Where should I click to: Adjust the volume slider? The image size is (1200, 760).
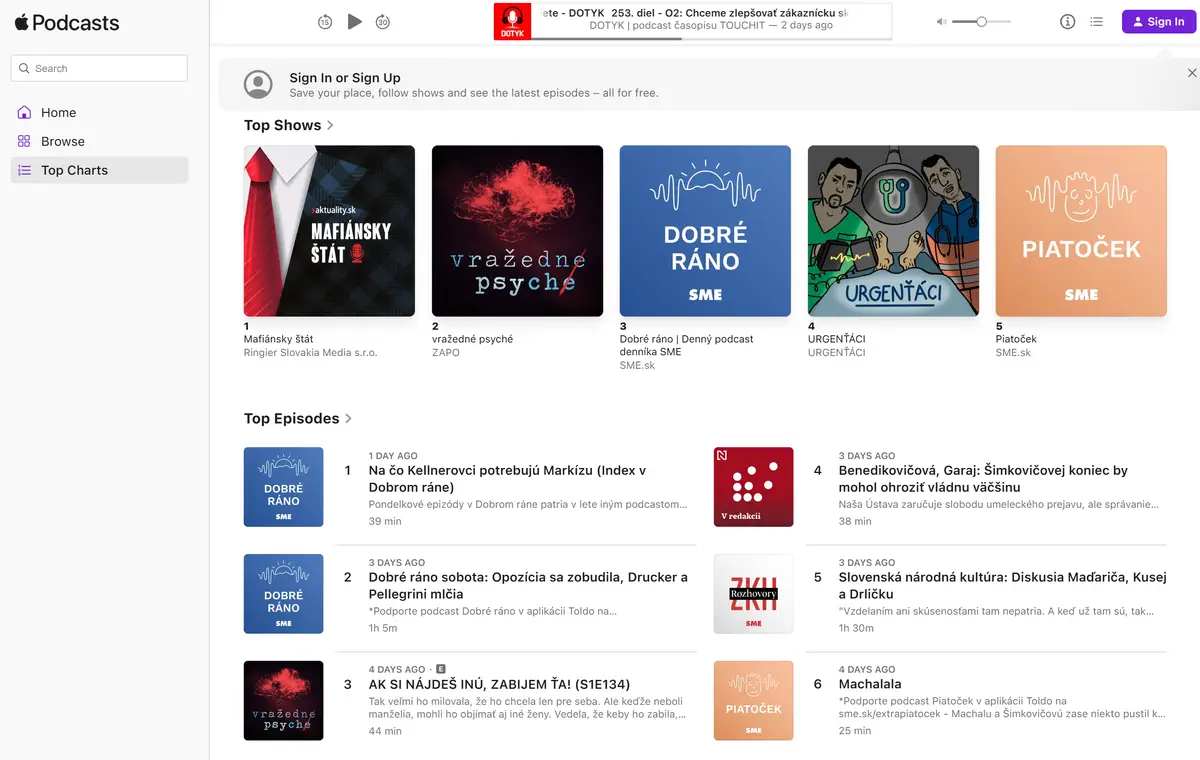point(981,22)
